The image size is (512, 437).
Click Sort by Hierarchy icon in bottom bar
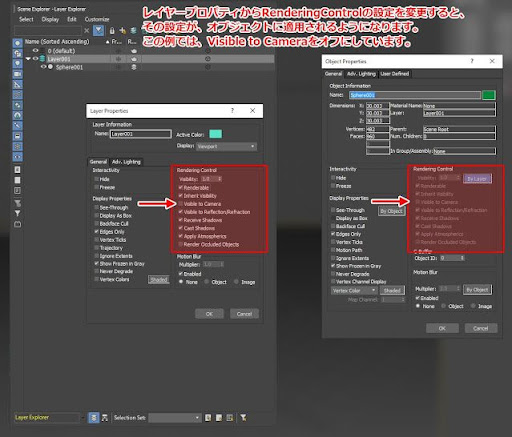point(105,418)
